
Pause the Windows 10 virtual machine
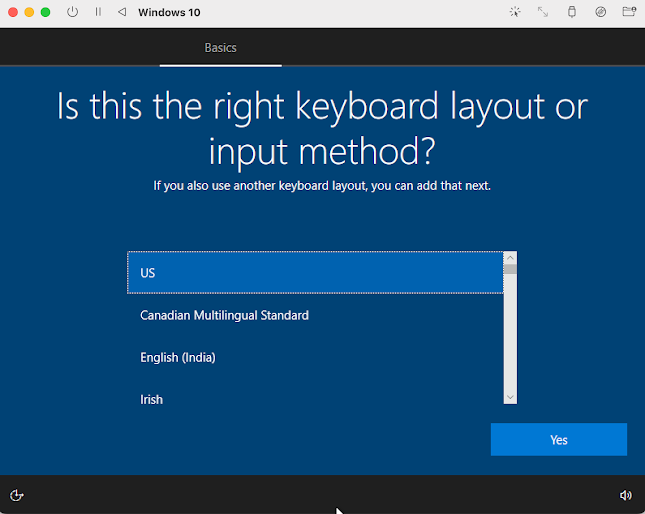[98, 12]
